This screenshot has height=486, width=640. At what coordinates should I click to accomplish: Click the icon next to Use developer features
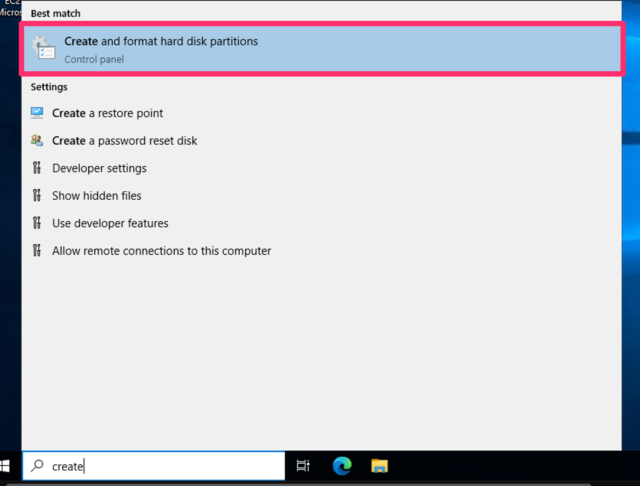pos(37,223)
